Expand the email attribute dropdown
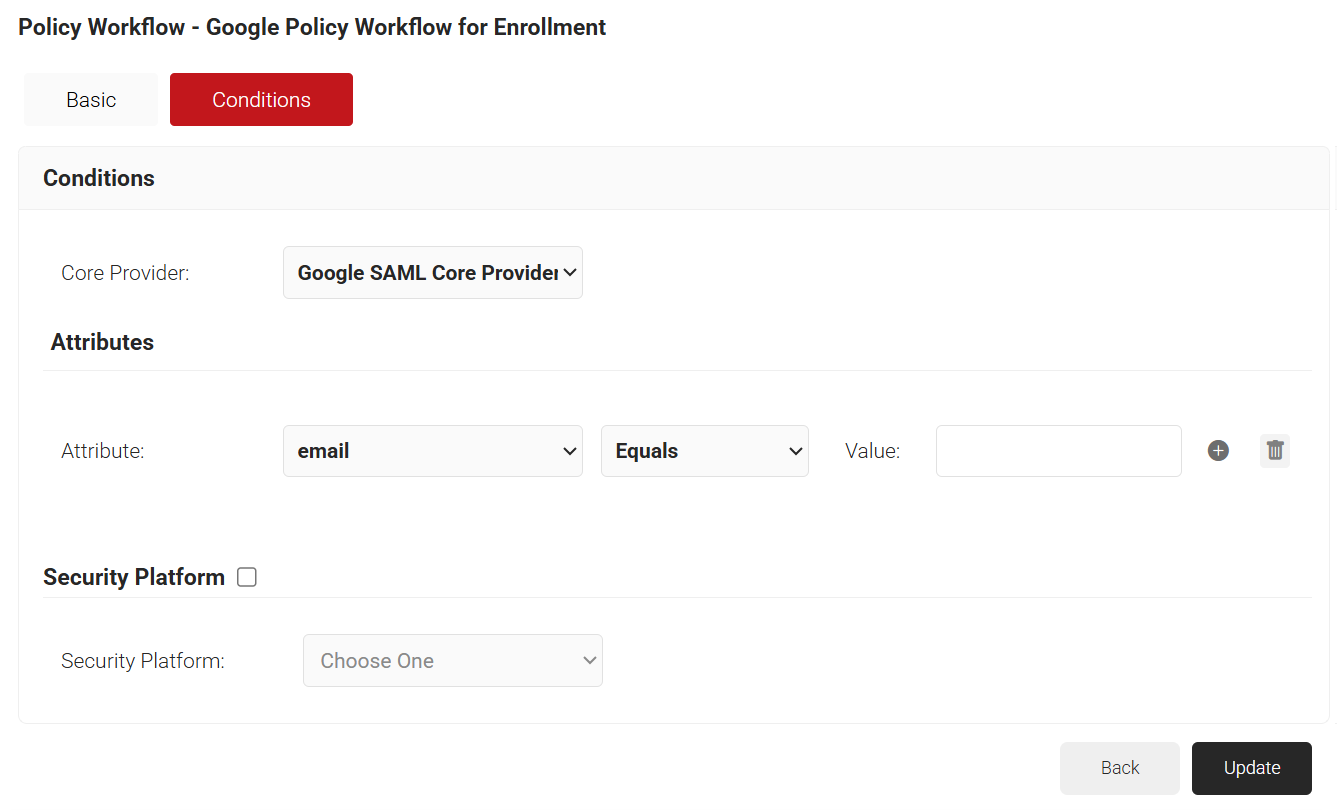1337x811 pixels. tap(432, 451)
